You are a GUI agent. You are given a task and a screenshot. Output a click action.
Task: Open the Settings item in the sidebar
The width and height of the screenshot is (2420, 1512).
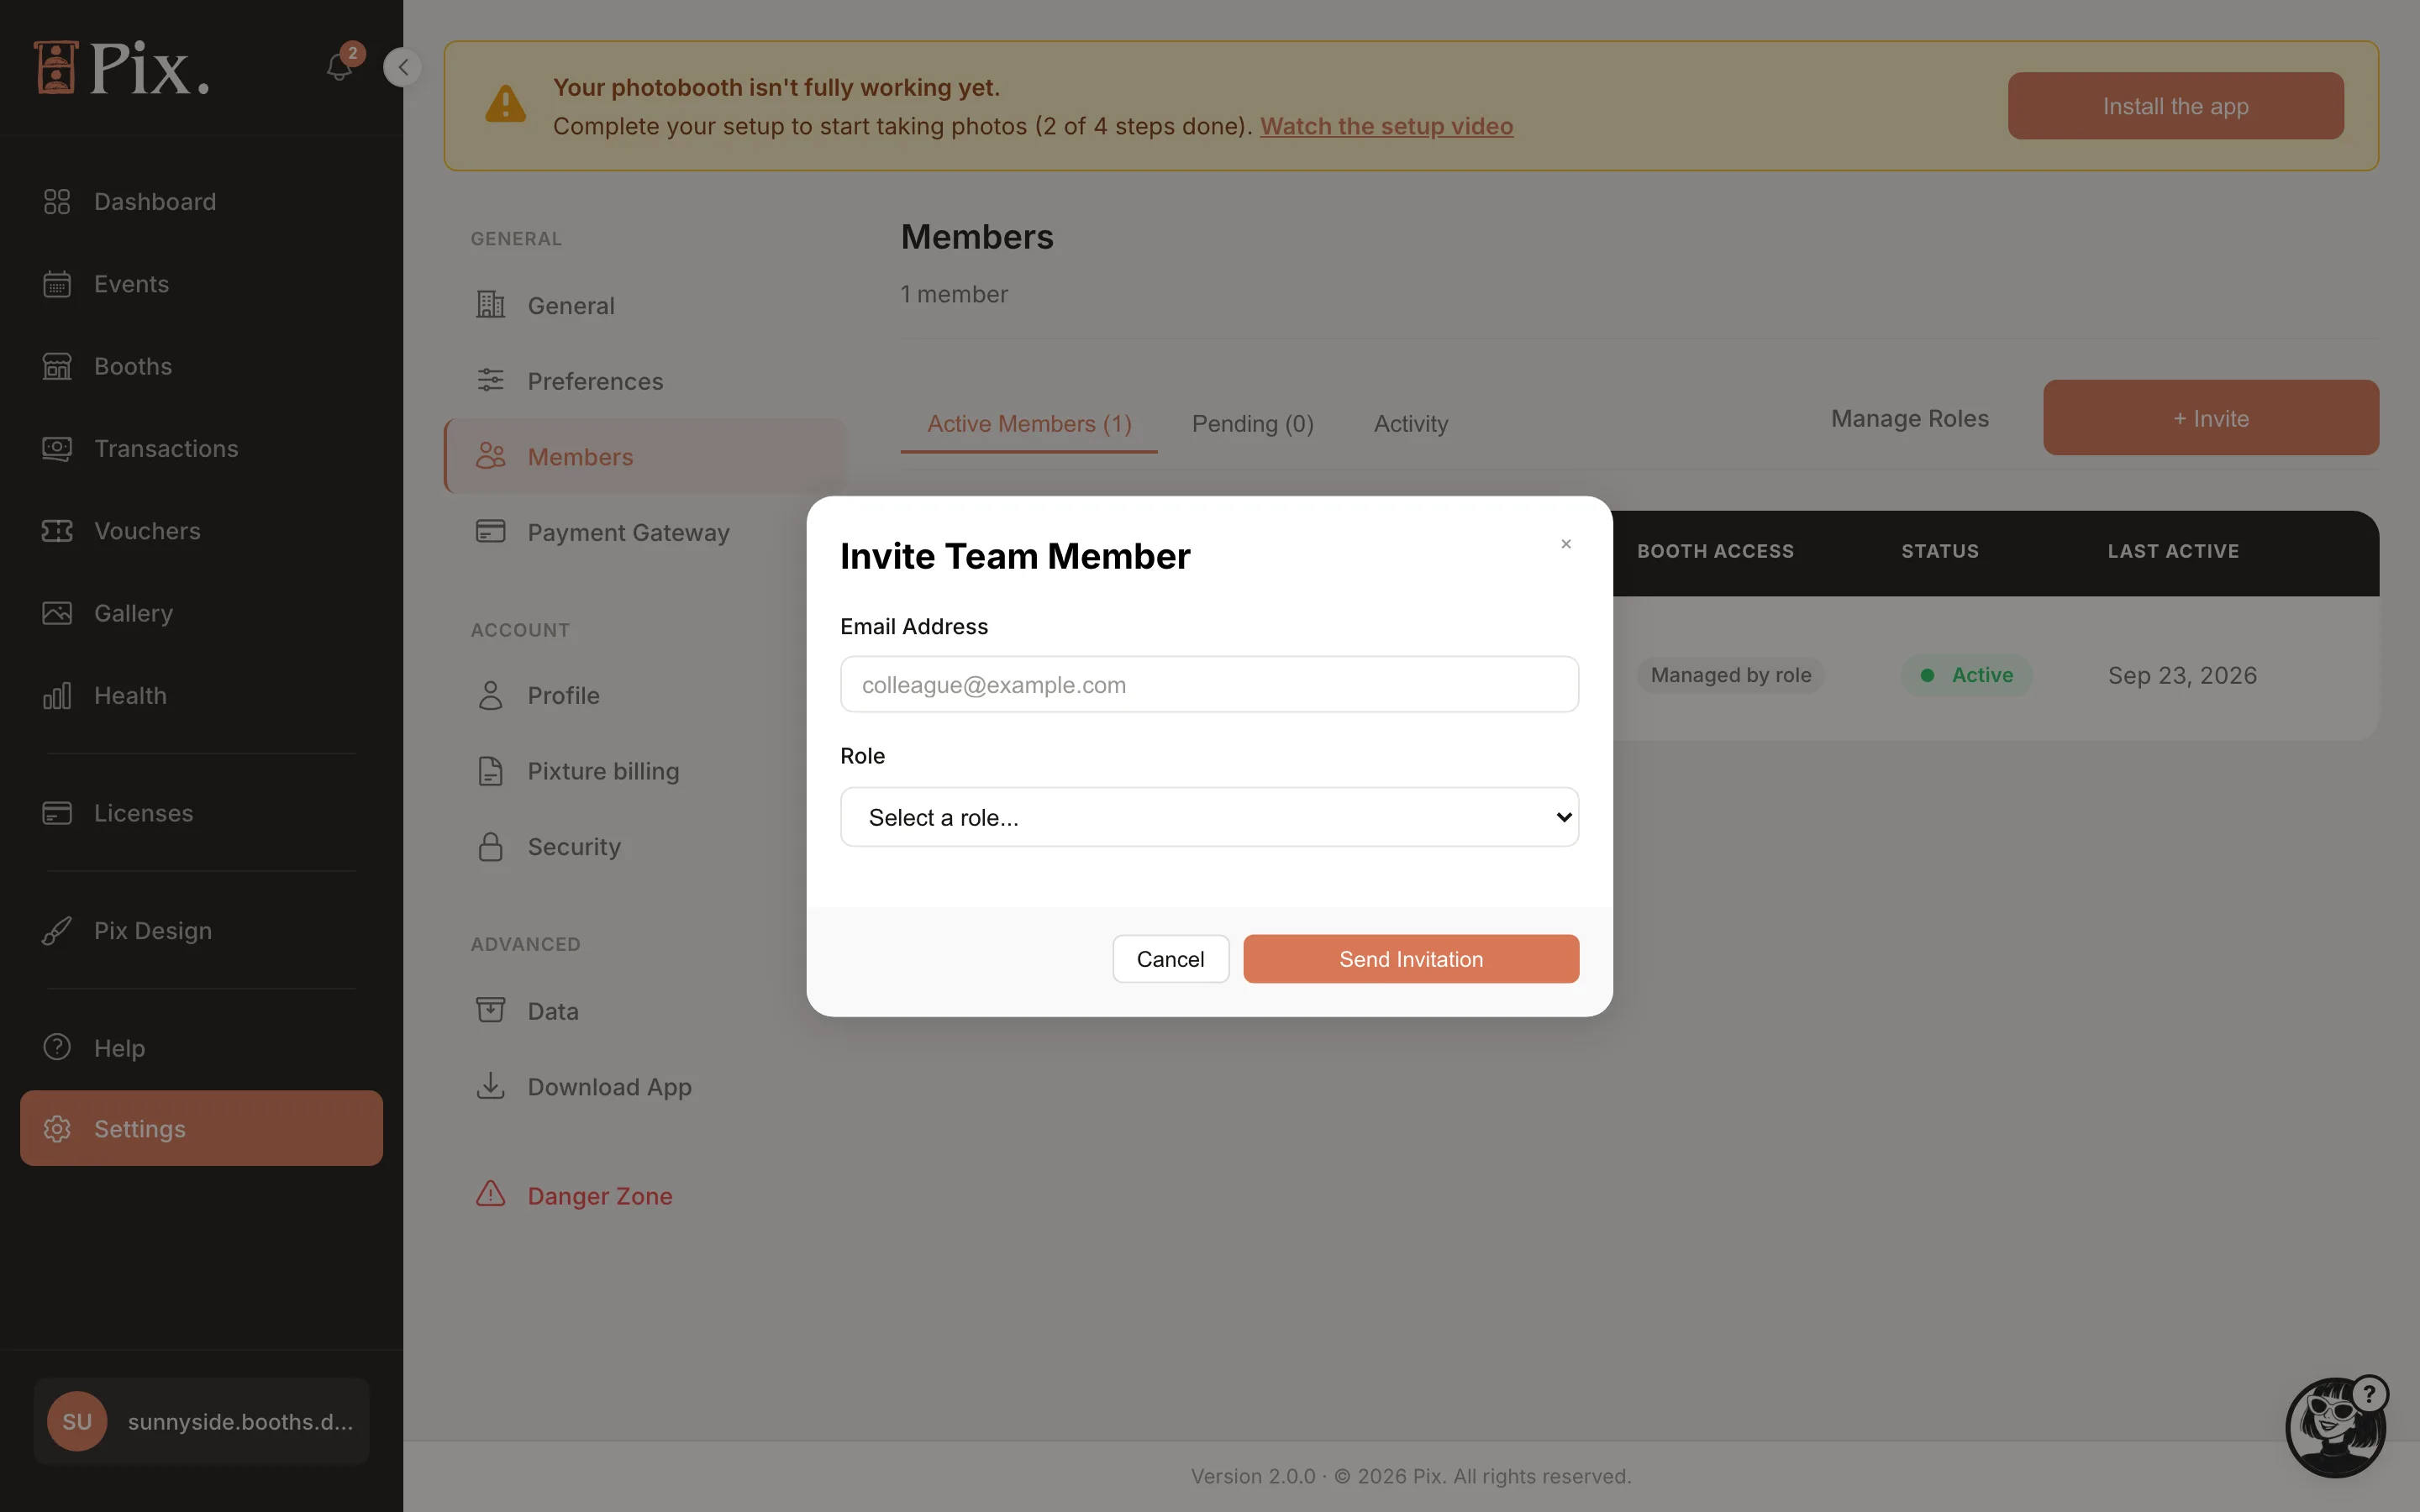(x=201, y=1128)
